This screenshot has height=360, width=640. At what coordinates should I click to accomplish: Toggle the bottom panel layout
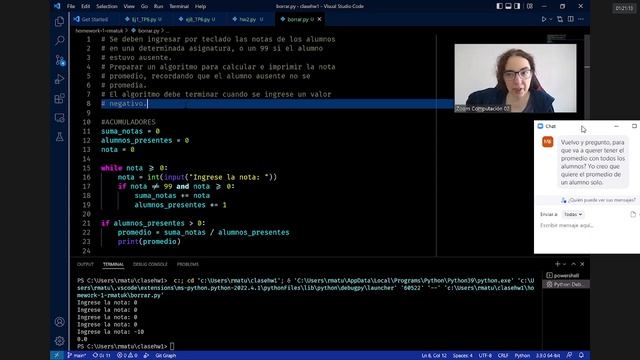pyautogui.click(x=508, y=6)
